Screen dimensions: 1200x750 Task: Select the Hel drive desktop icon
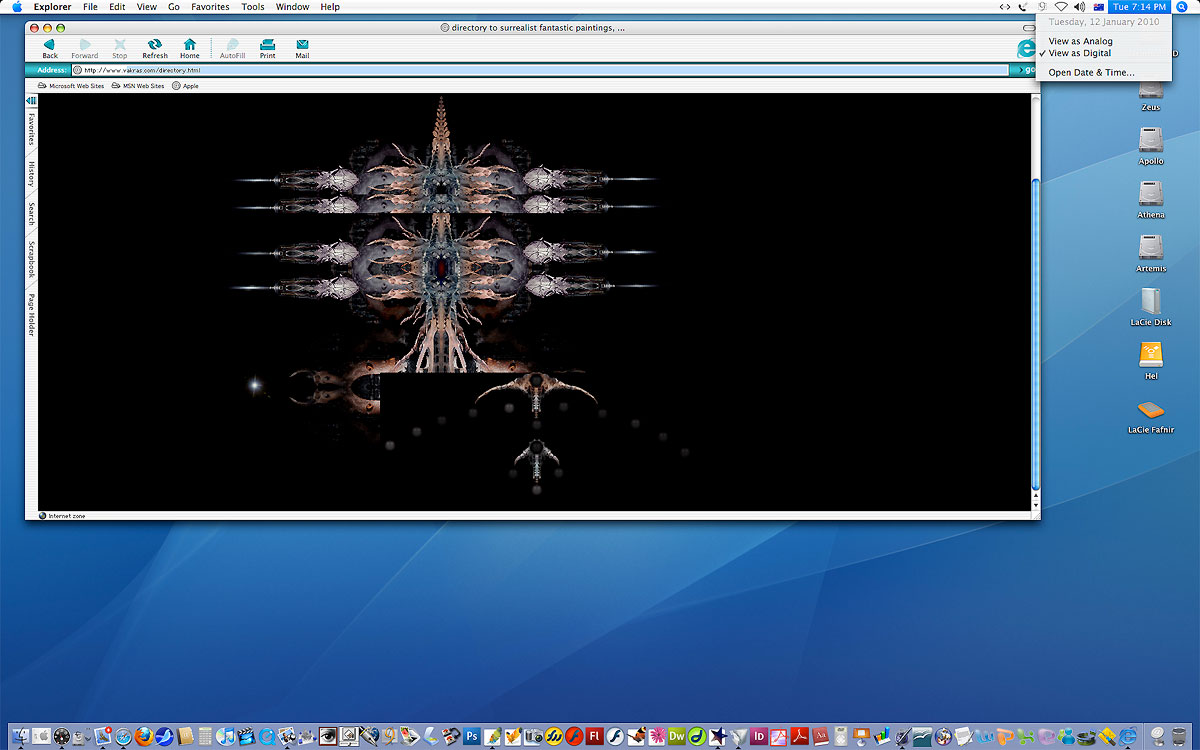point(1151,361)
